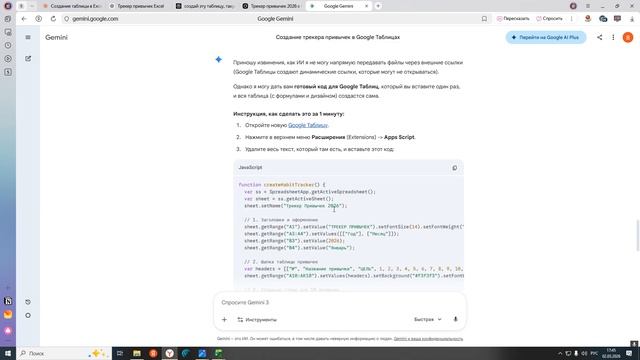This screenshot has height=360, width=640.
Task: Open Gemini activity icon in left sidebar
Action: [x=28, y=302]
